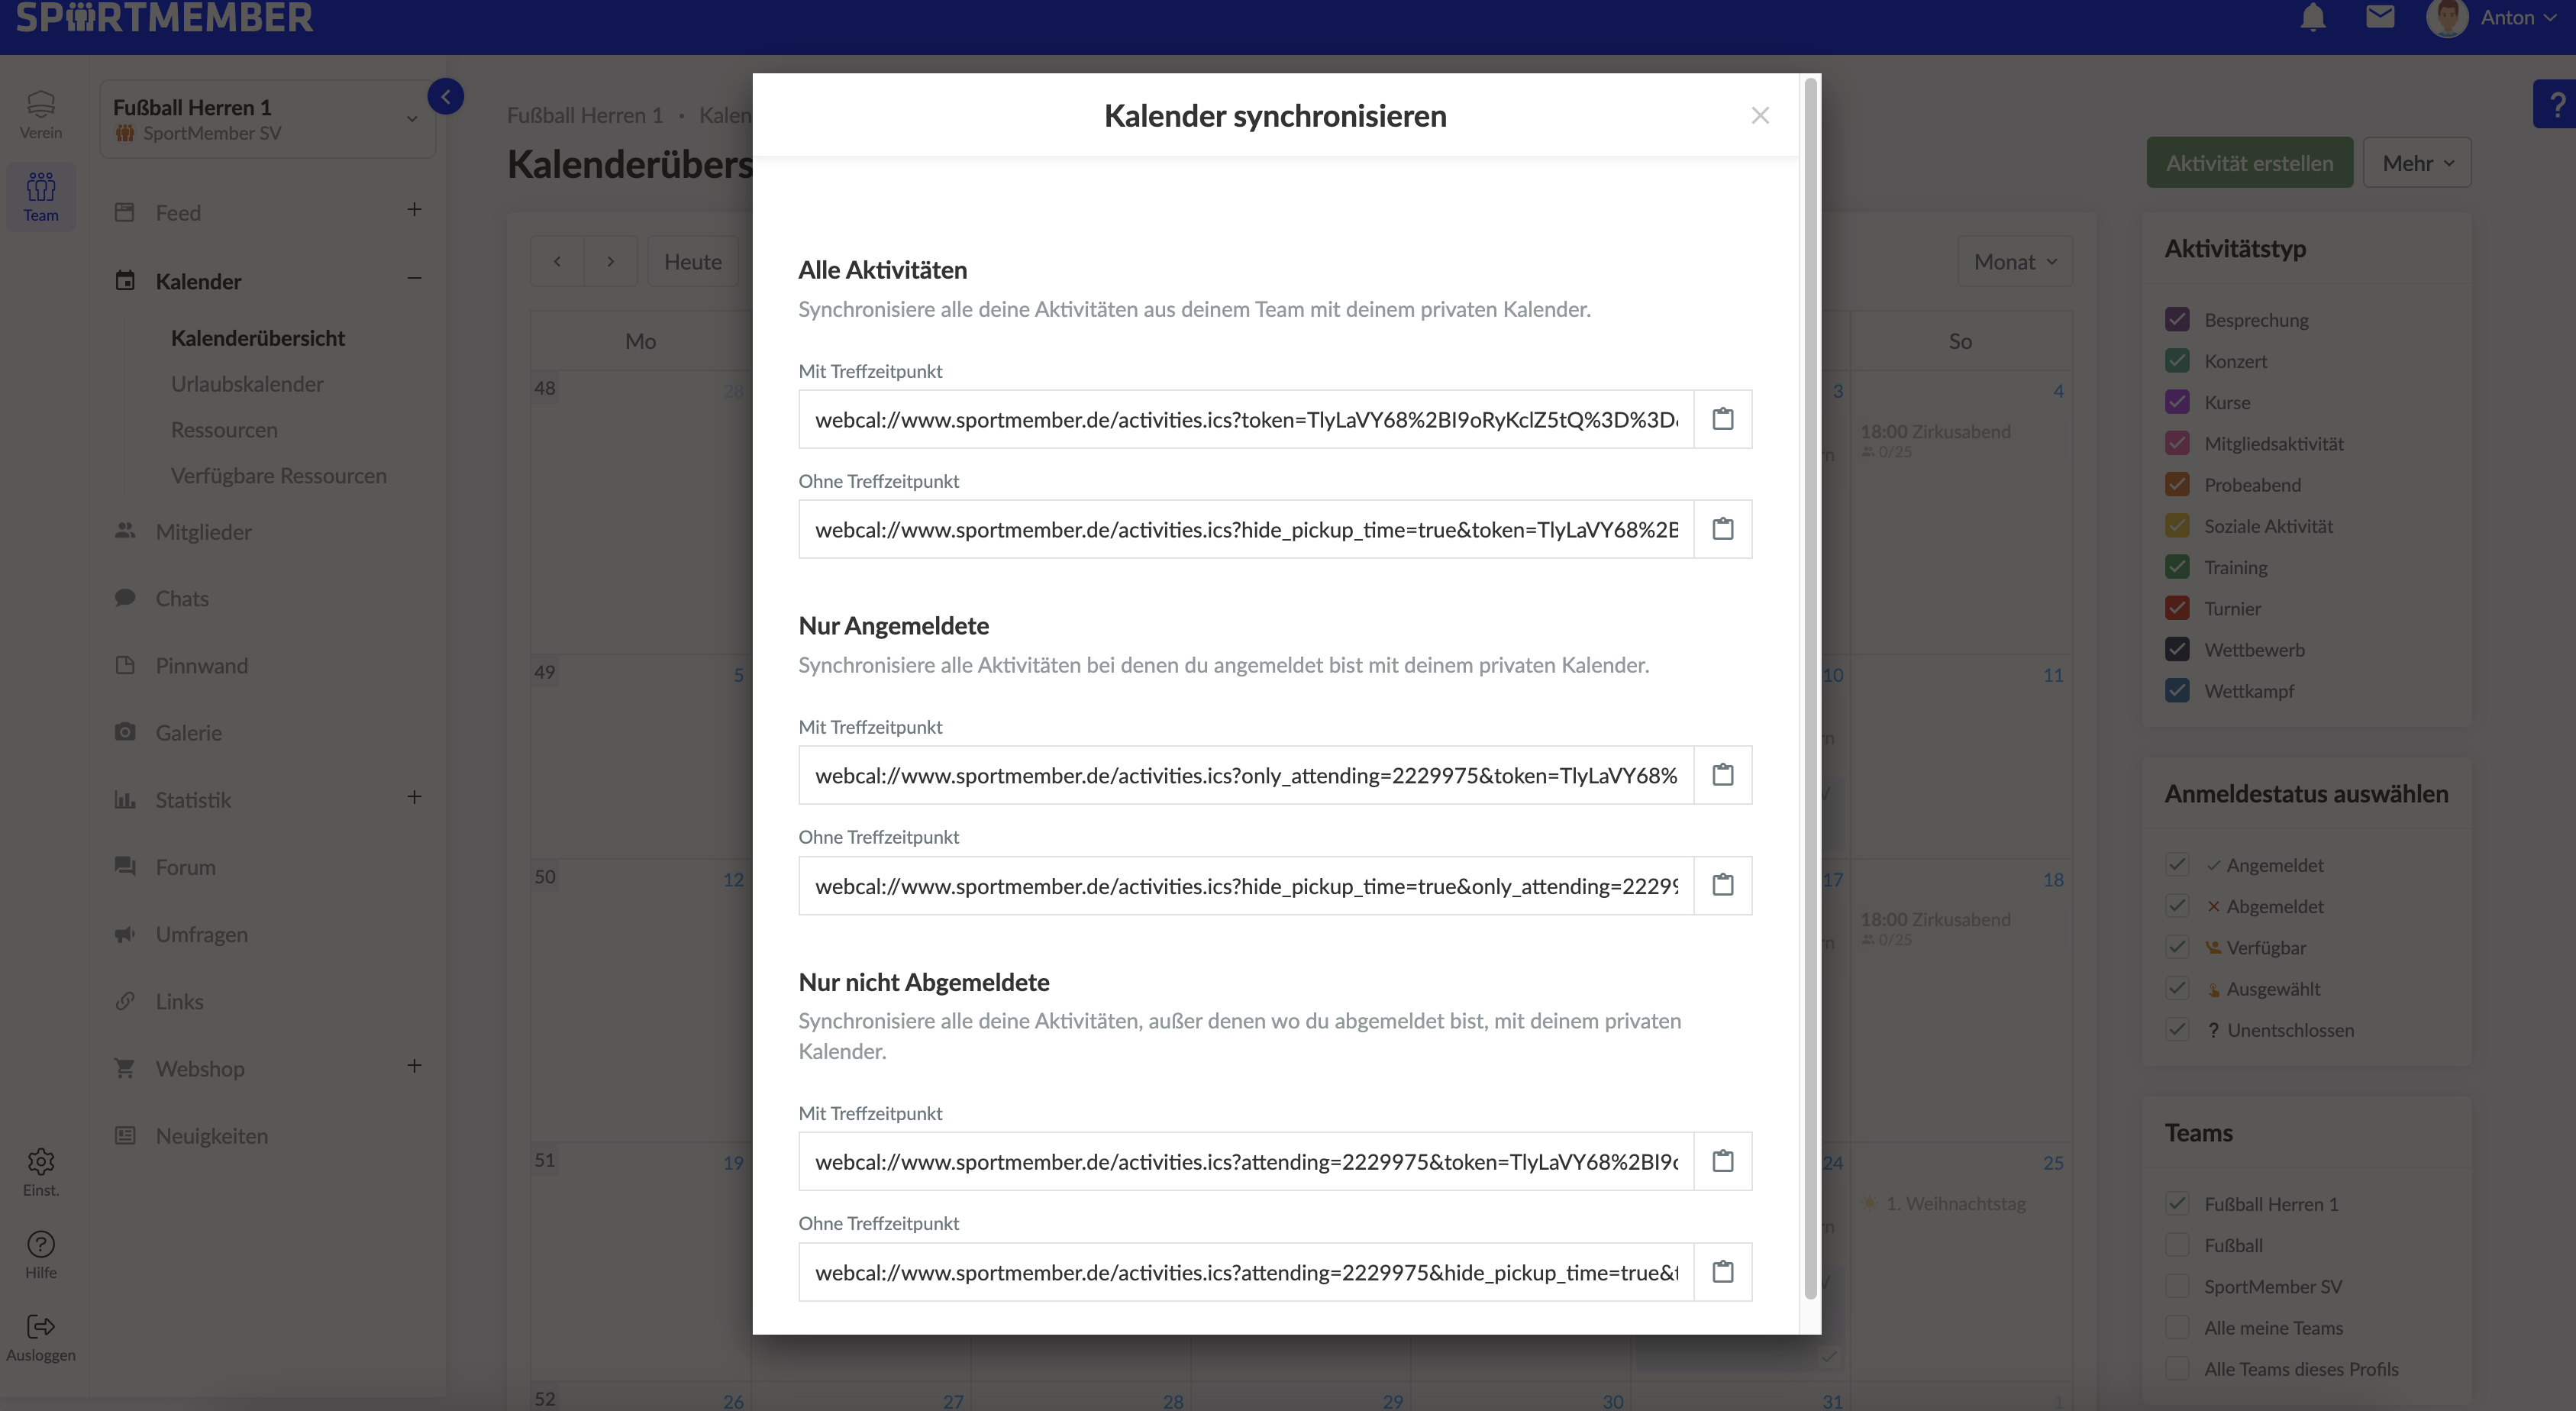Open the messages envelope icon

coord(2381,17)
